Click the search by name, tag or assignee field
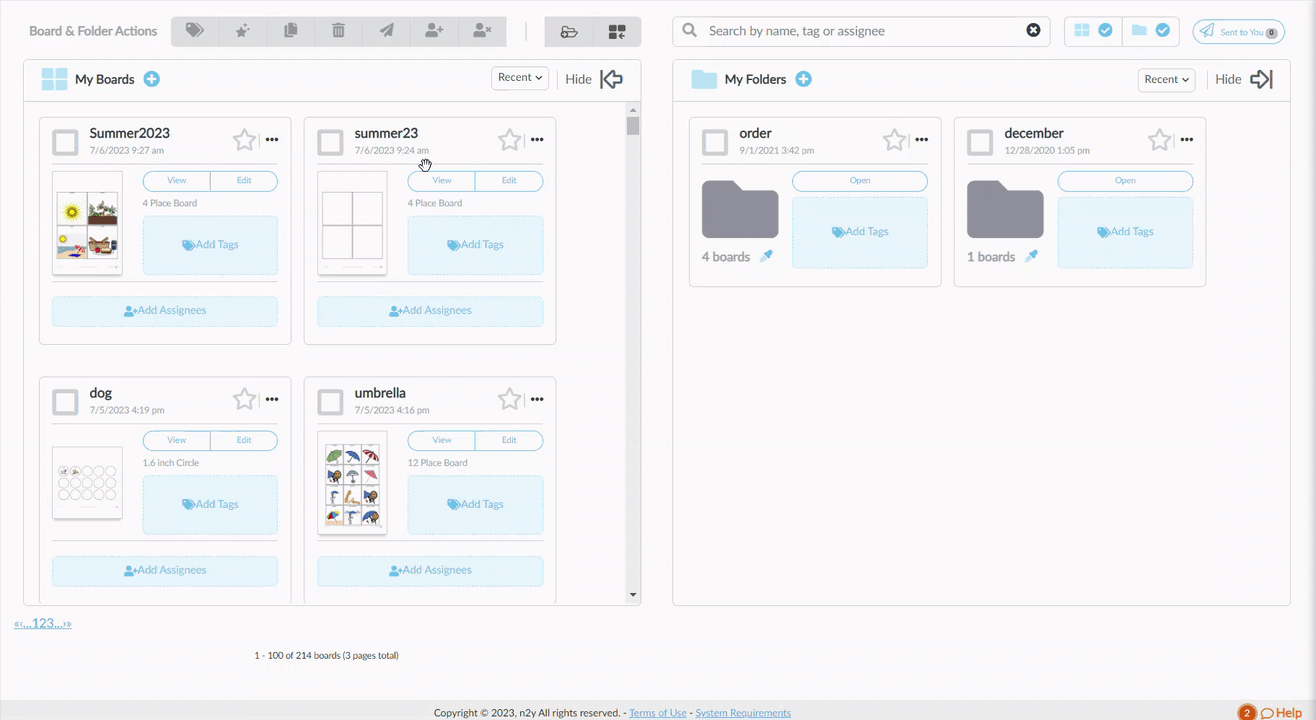Viewport: 1316px width, 720px height. click(x=862, y=31)
